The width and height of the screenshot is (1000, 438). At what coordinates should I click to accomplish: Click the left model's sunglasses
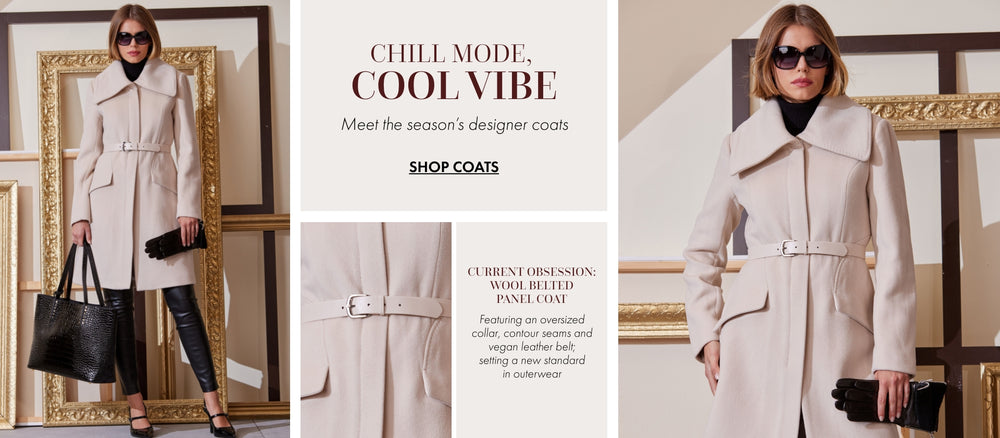[x=134, y=38]
